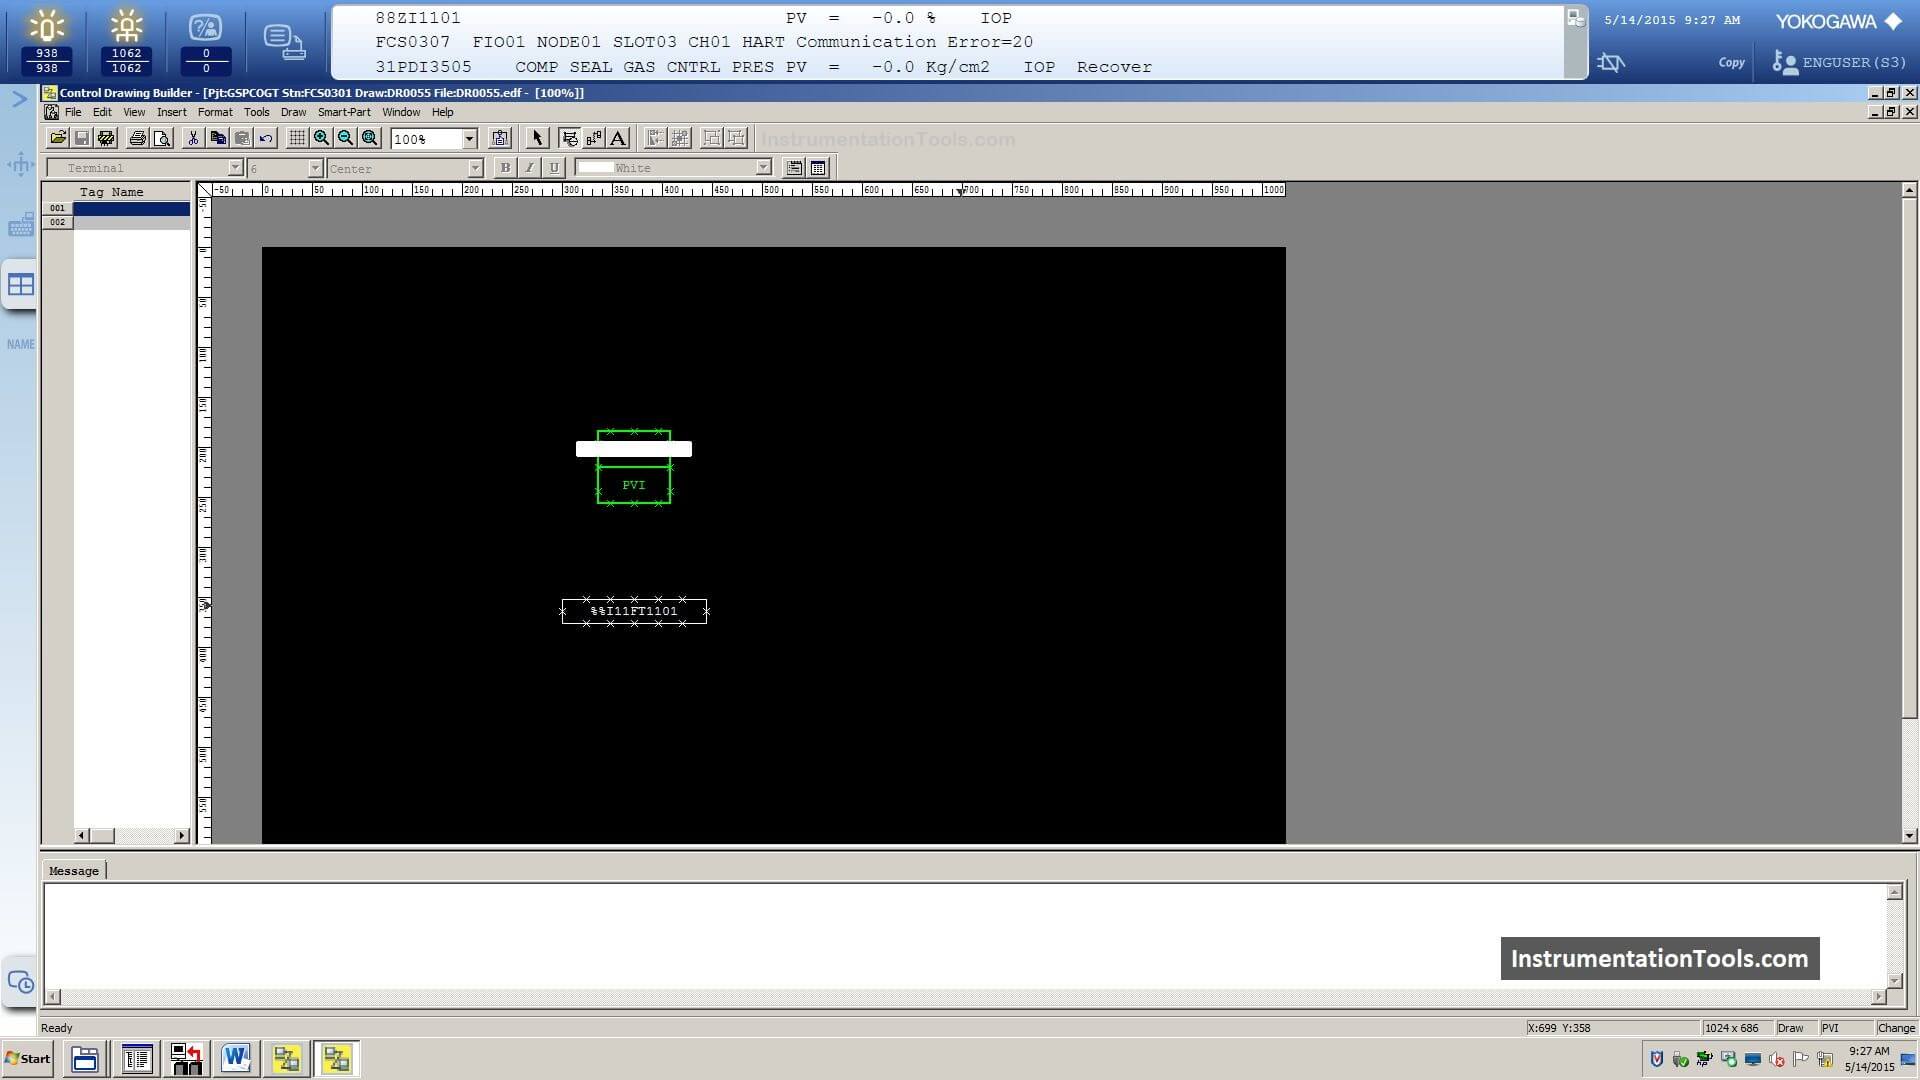Open the Insert menu
Image resolution: width=1920 pixels, height=1080 pixels.
[x=171, y=112]
